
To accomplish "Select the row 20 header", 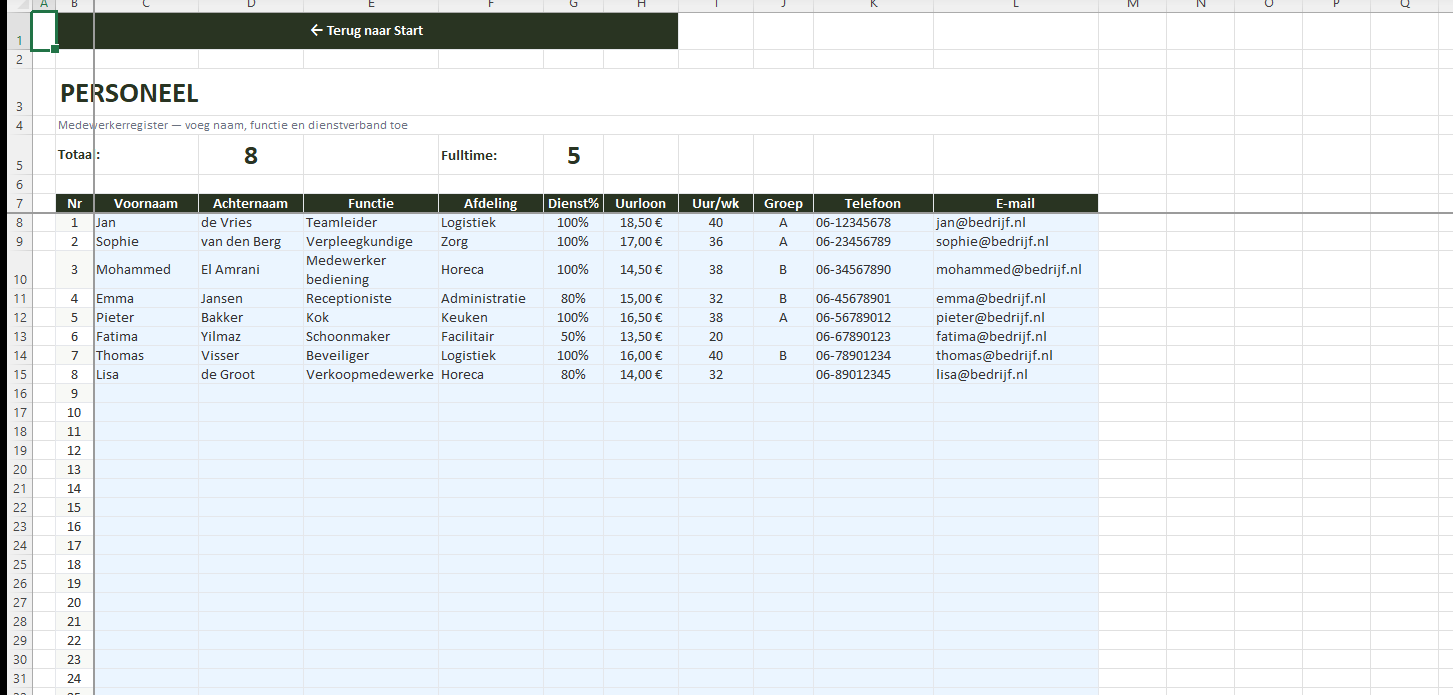I will [x=16, y=469].
